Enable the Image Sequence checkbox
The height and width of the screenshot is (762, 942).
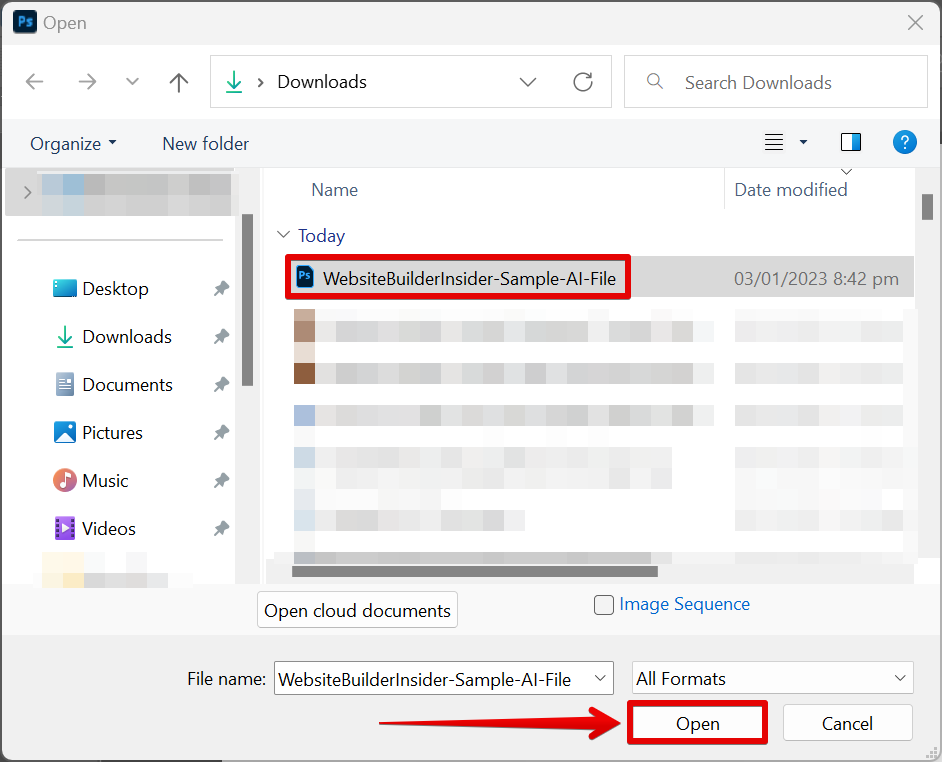tap(604, 605)
